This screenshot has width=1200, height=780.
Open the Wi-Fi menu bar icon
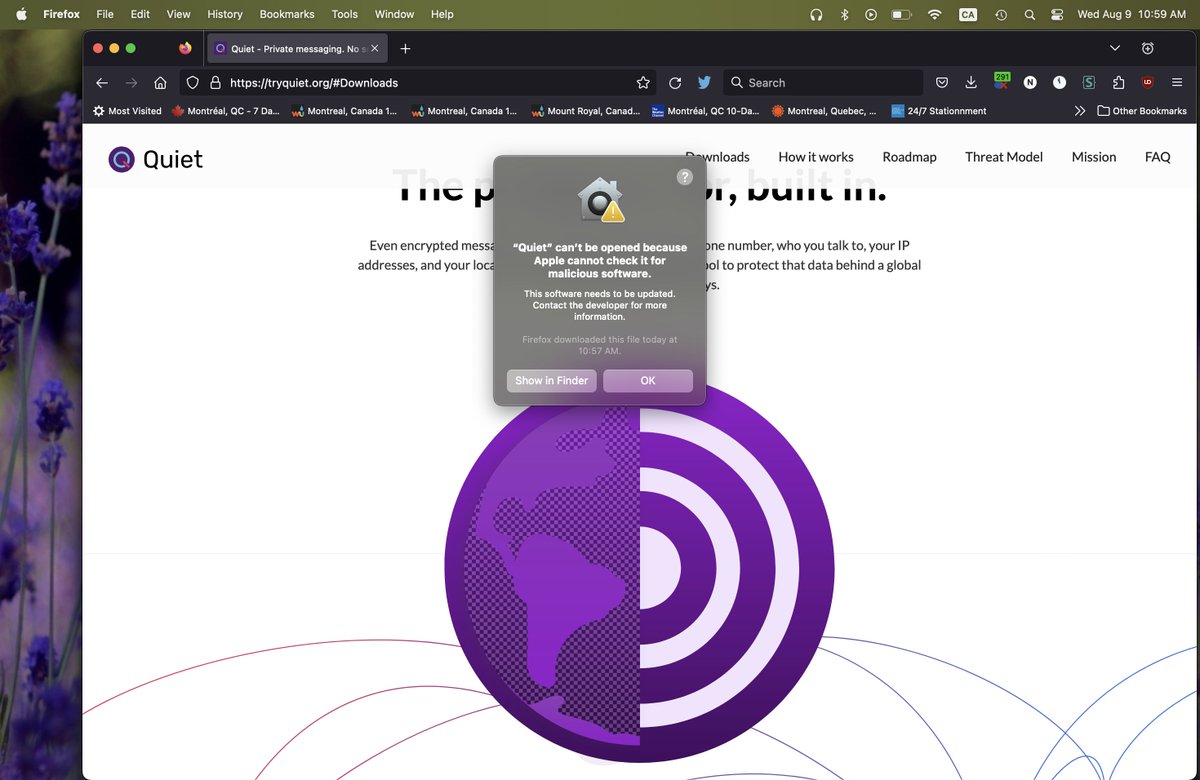(x=935, y=14)
